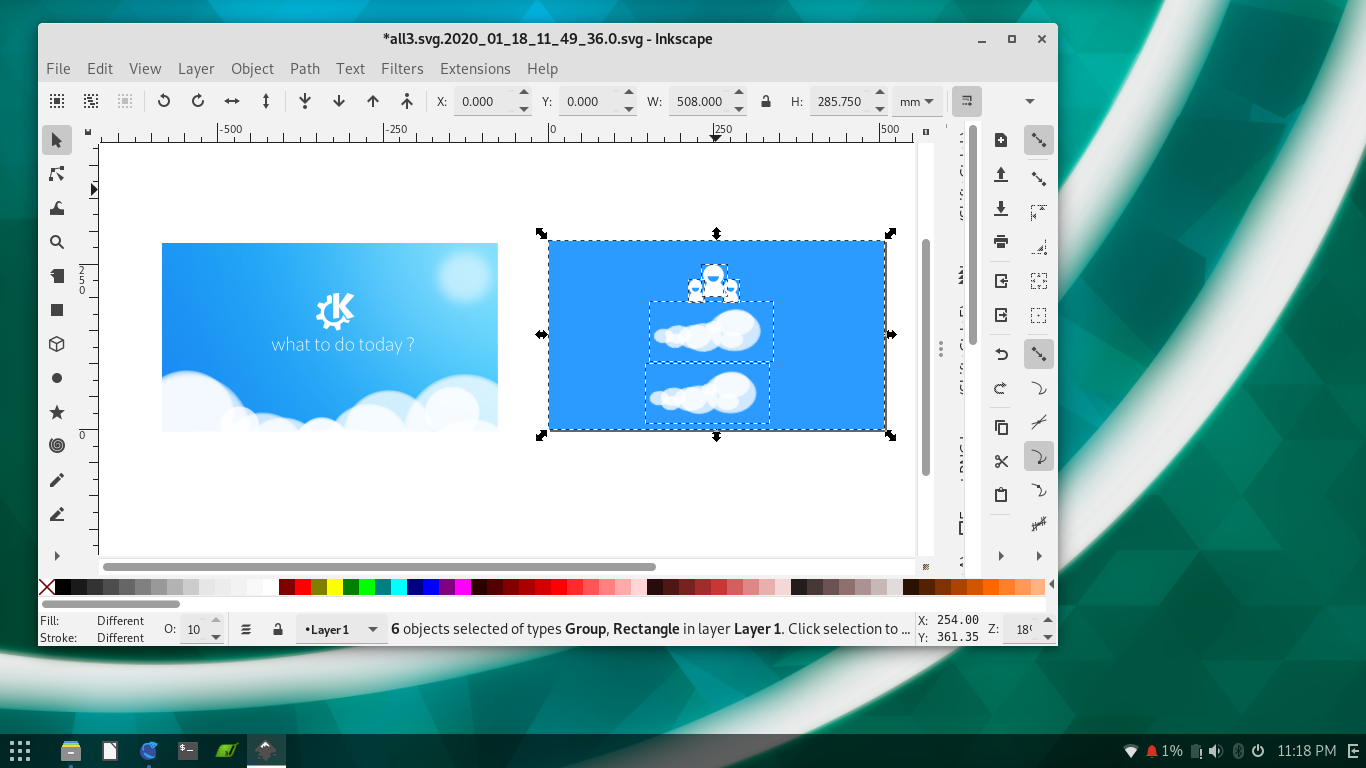Increase the X position value
Image resolution: width=1366 pixels, height=768 pixels.
pos(523,94)
